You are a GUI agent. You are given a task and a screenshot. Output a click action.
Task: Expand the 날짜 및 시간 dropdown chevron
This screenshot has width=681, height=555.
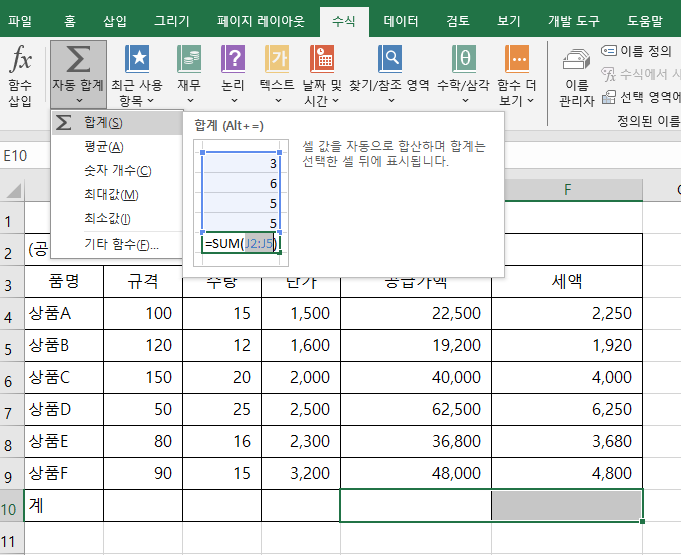coord(335,101)
